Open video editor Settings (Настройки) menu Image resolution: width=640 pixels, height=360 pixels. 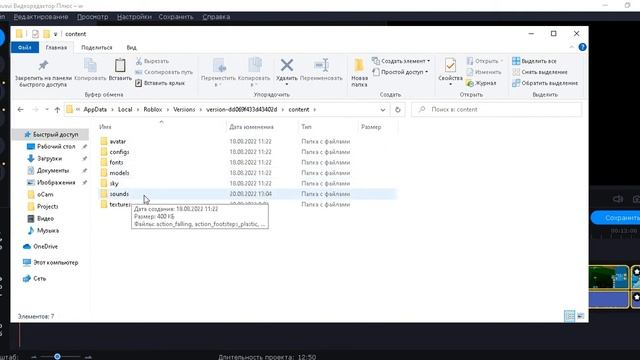click(134, 17)
